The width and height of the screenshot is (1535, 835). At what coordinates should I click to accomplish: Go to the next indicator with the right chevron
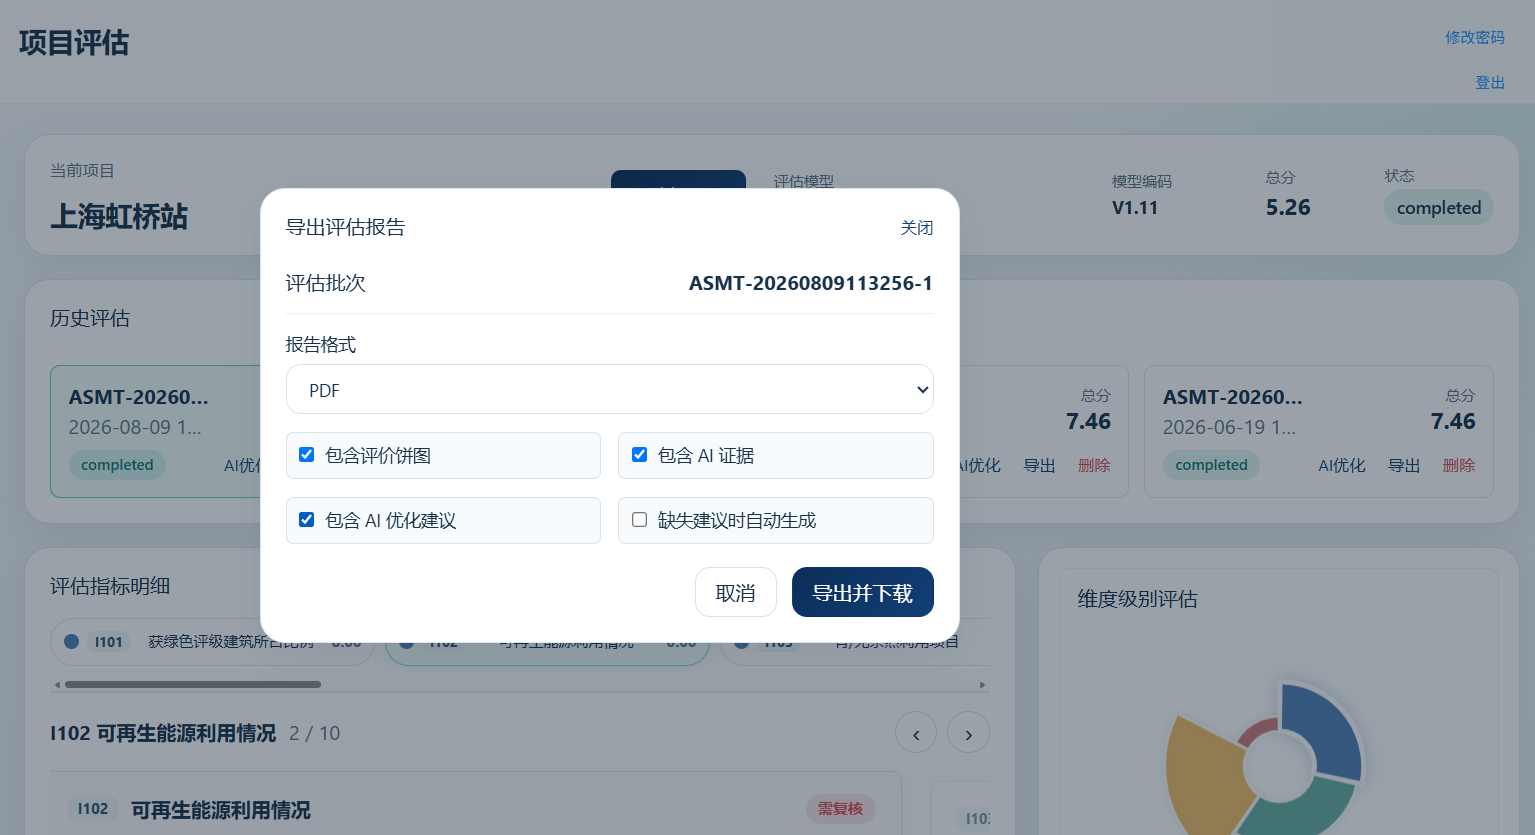(x=968, y=733)
